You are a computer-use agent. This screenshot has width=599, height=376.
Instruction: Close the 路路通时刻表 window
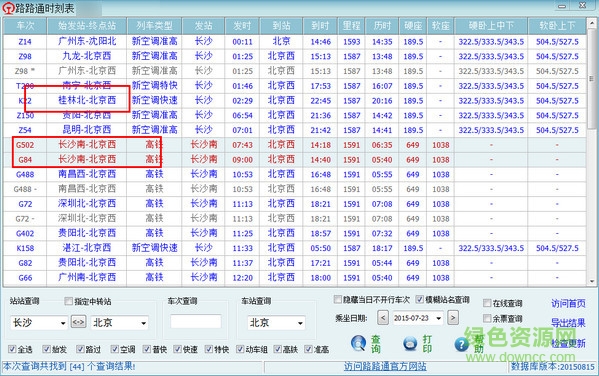tap(583, 6)
